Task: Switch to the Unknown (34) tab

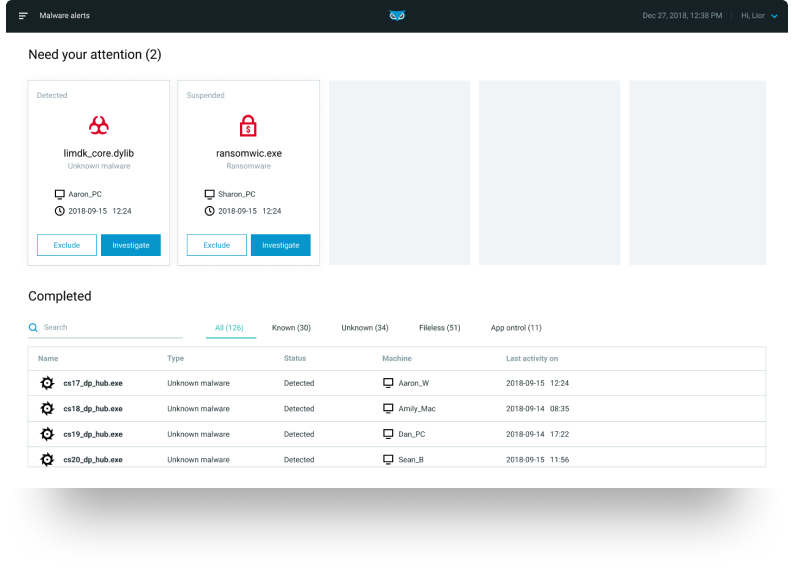Action: 365,328
